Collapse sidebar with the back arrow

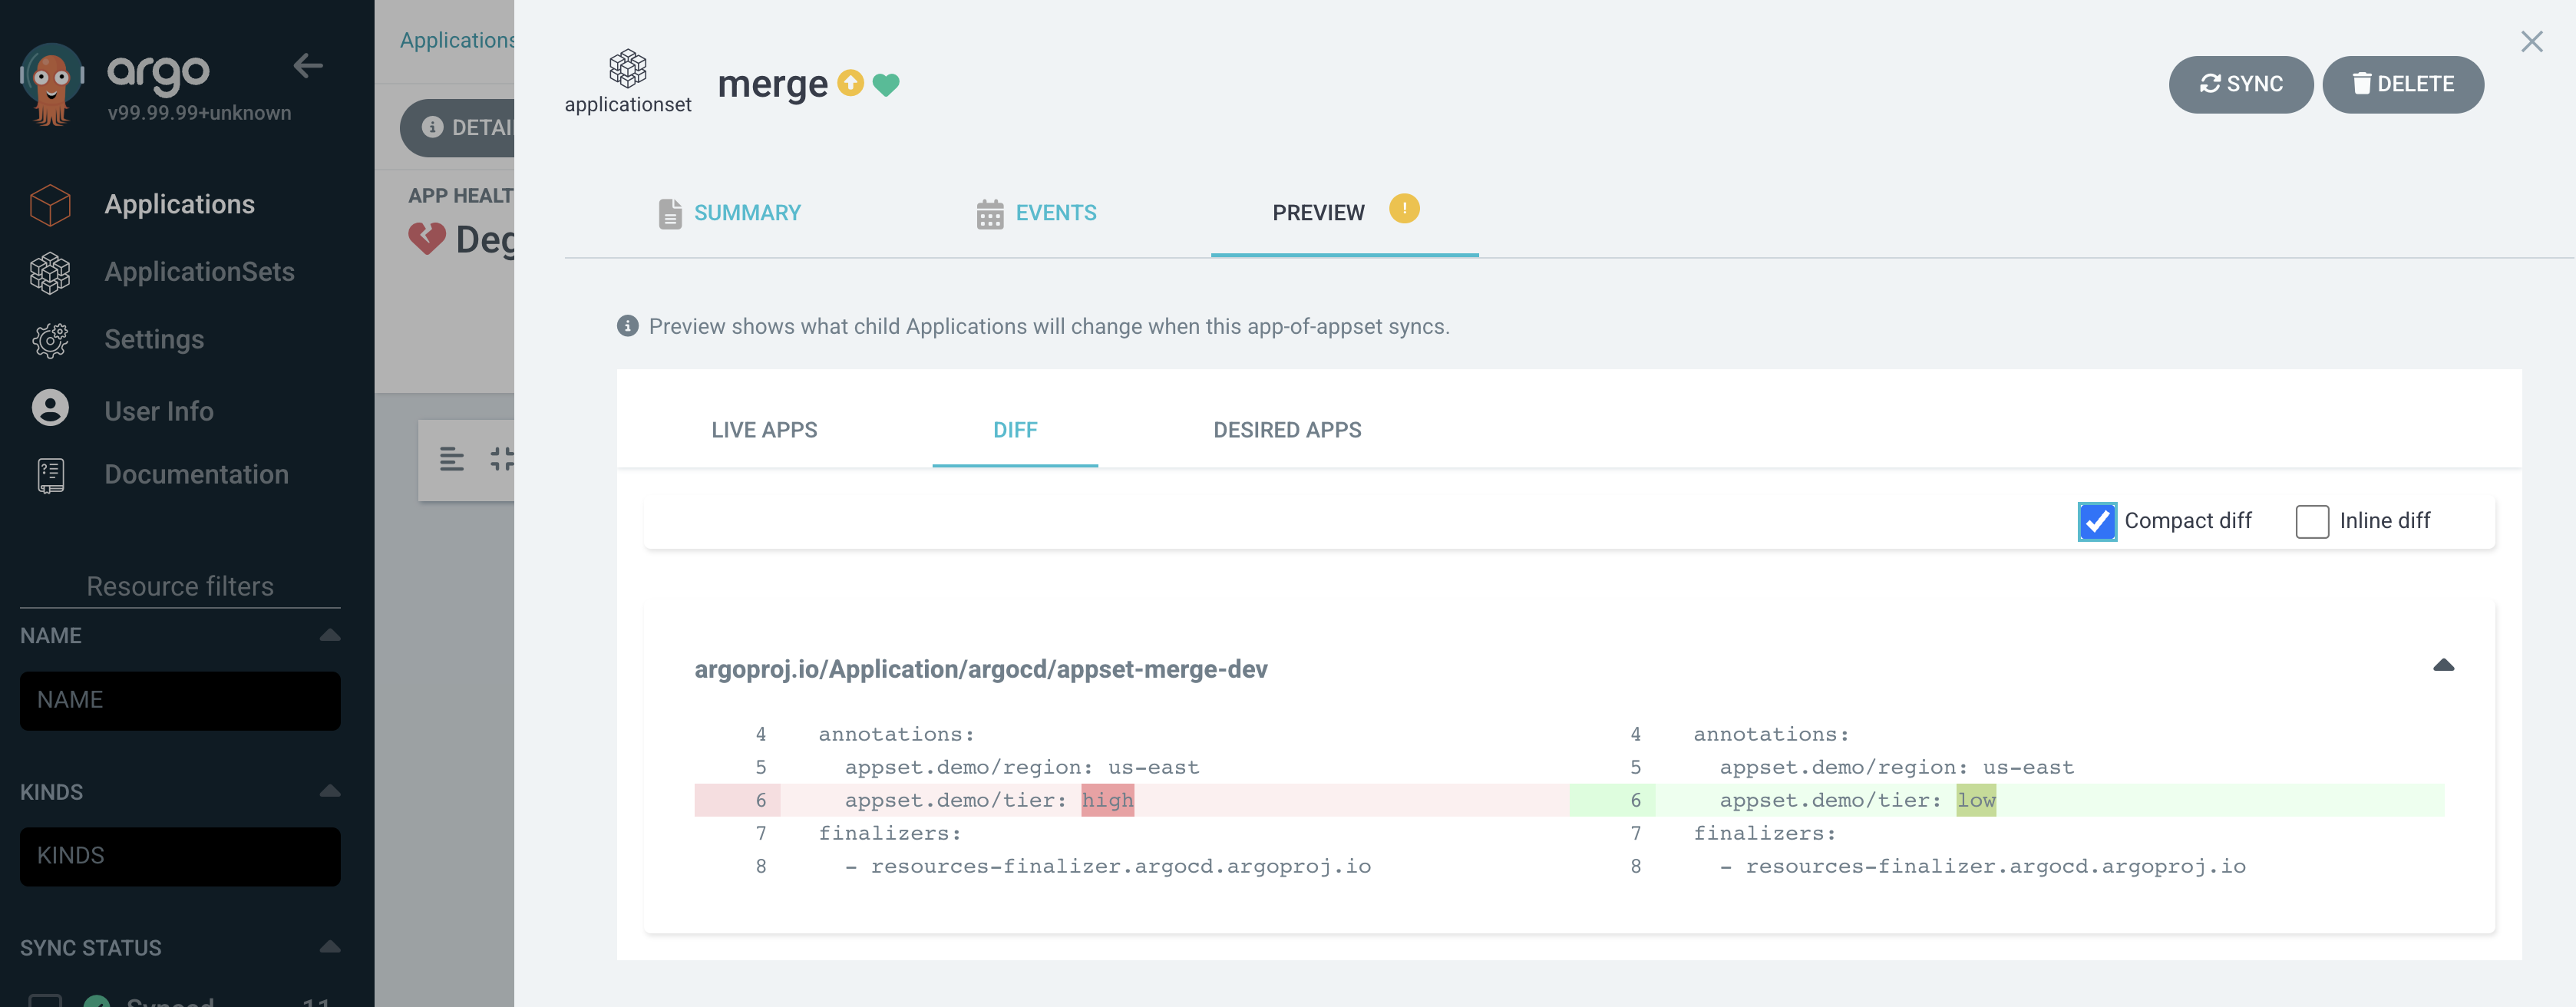308,66
